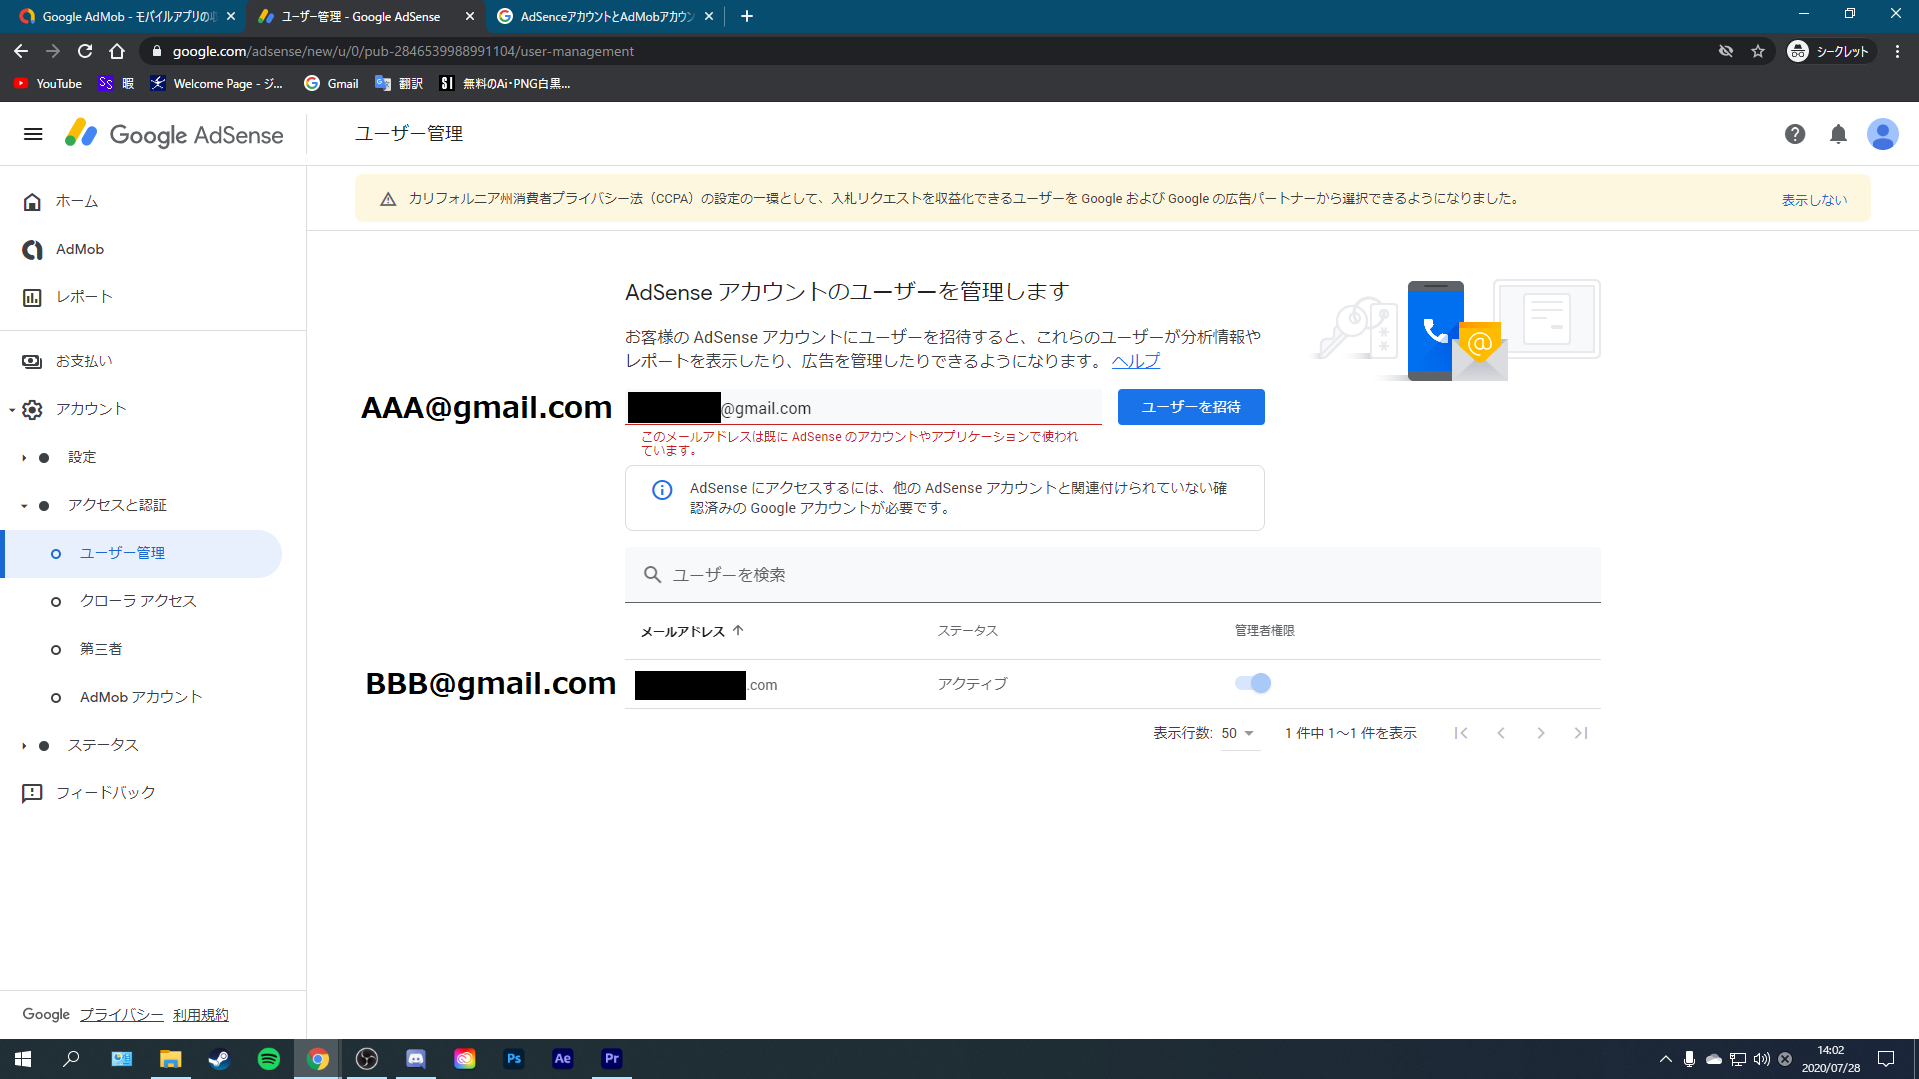The height and width of the screenshot is (1079, 1919).
Task: Click the お支払い payment icon
Action: click(32, 361)
